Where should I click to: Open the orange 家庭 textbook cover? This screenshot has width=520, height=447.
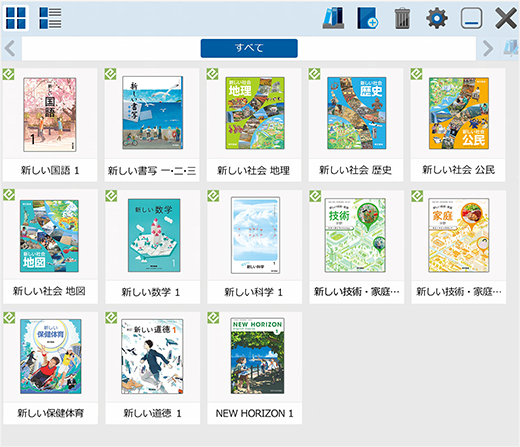[459, 235]
